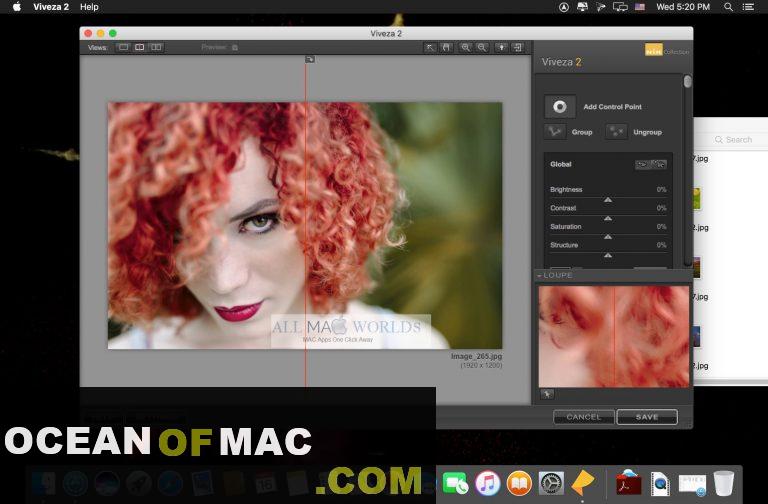
Task: Click the Structure 0% value
Action: pyautogui.click(x=661, y=245)
